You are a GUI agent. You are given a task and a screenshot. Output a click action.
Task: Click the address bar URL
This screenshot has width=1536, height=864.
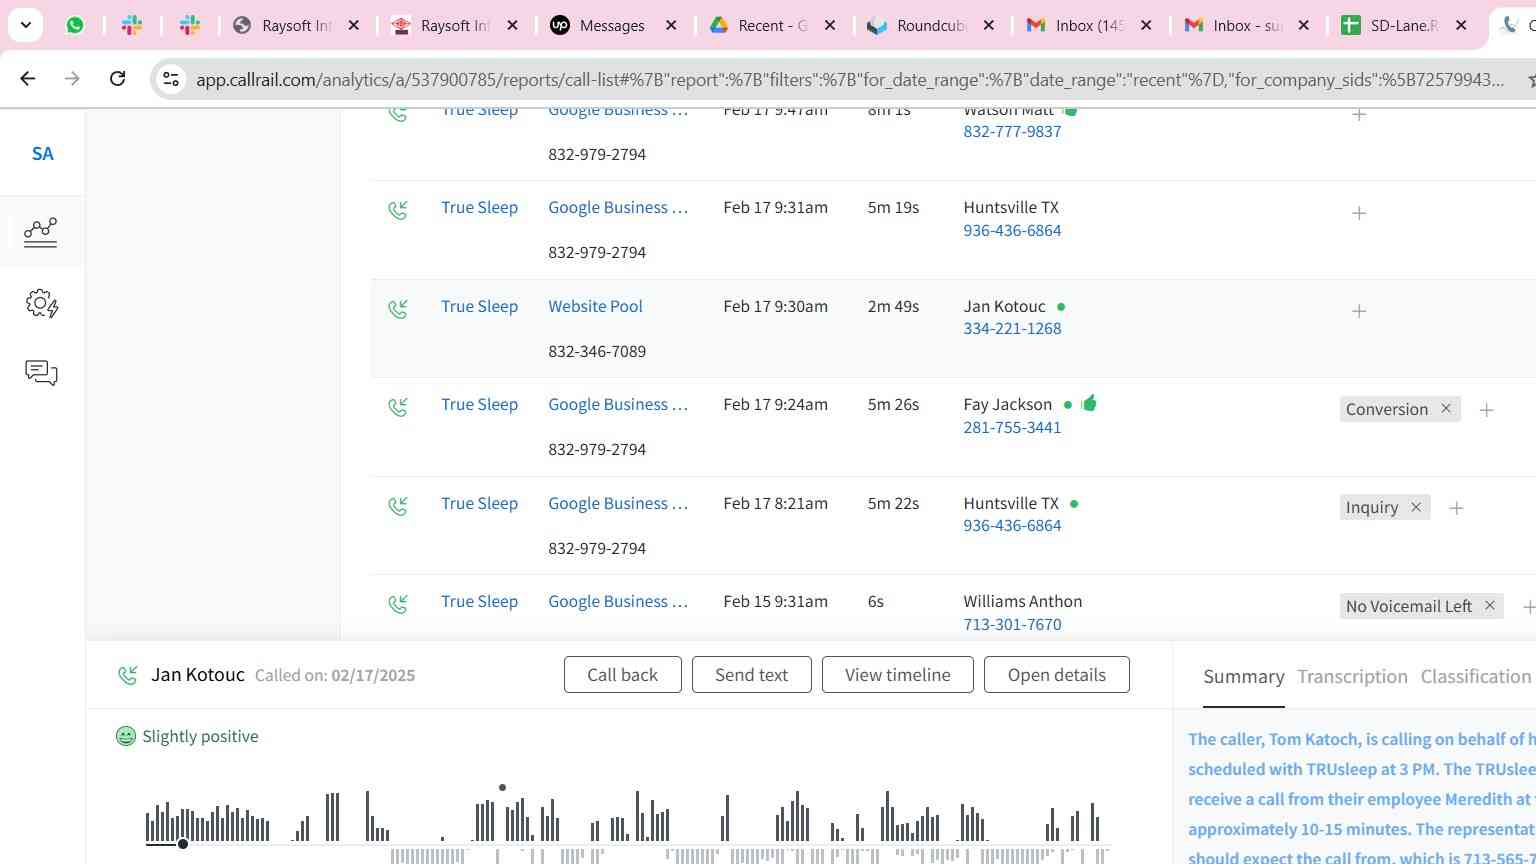coord(850,79)
